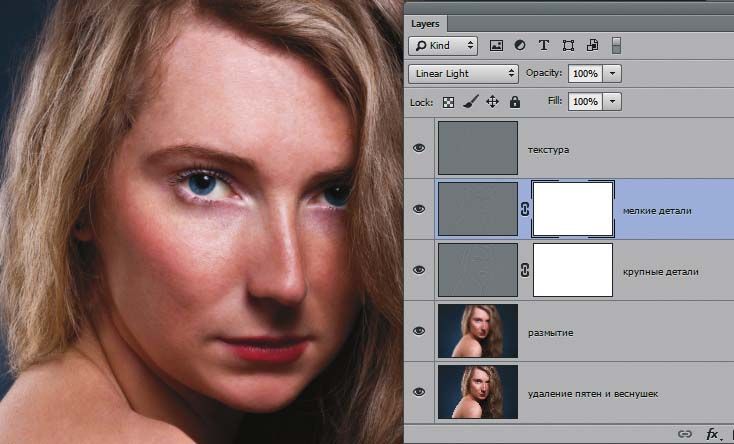Click the Fill percentage input field

[x=584, y=102]
